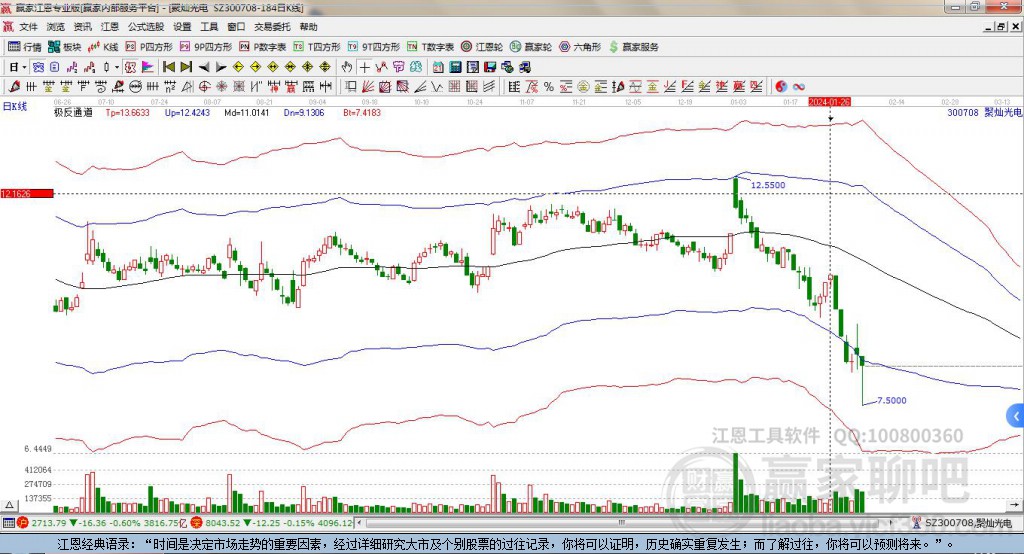Open 赢家服务 with dollar icon

coord(633,47)
